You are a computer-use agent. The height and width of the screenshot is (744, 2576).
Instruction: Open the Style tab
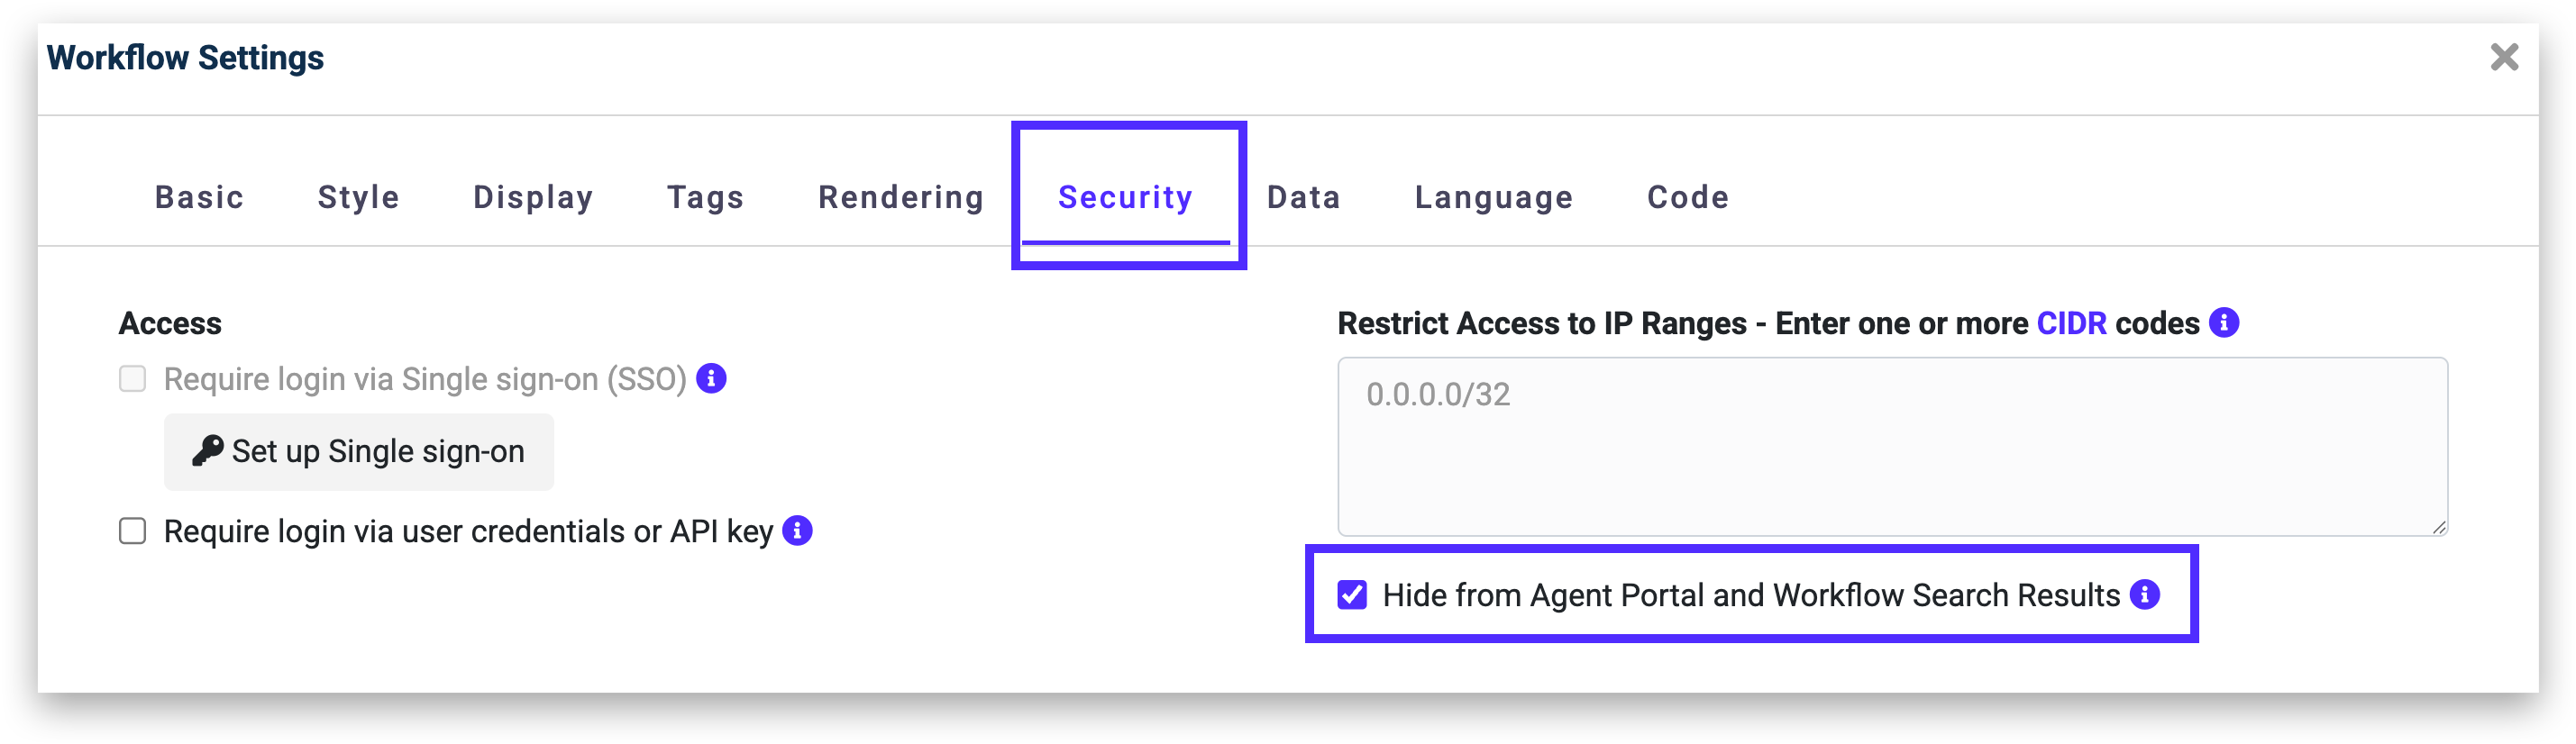(x=358, y=197)
